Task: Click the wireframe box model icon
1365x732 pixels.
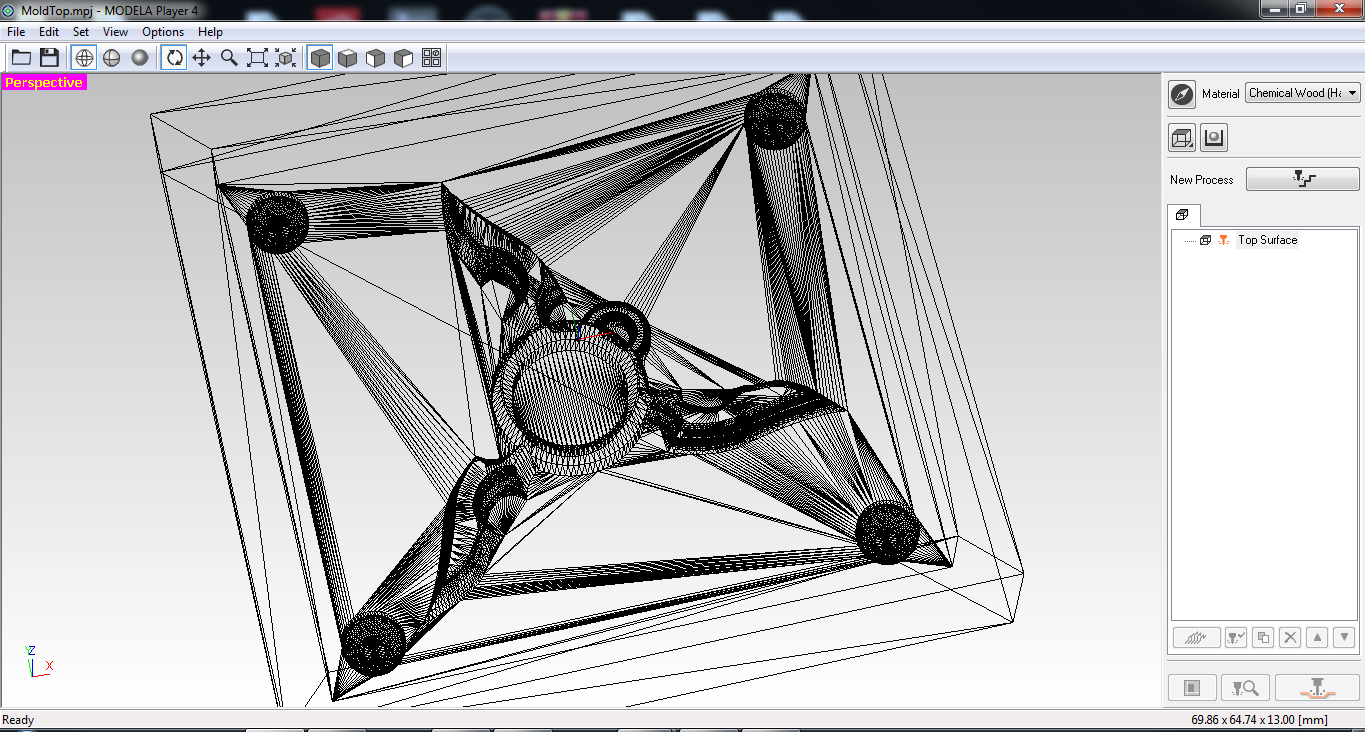Action: 1182,138
